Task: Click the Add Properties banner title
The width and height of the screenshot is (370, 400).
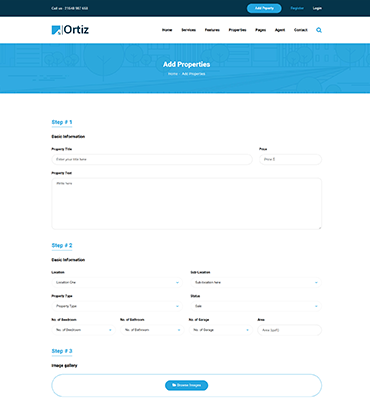Action: (x=187, y=64)
